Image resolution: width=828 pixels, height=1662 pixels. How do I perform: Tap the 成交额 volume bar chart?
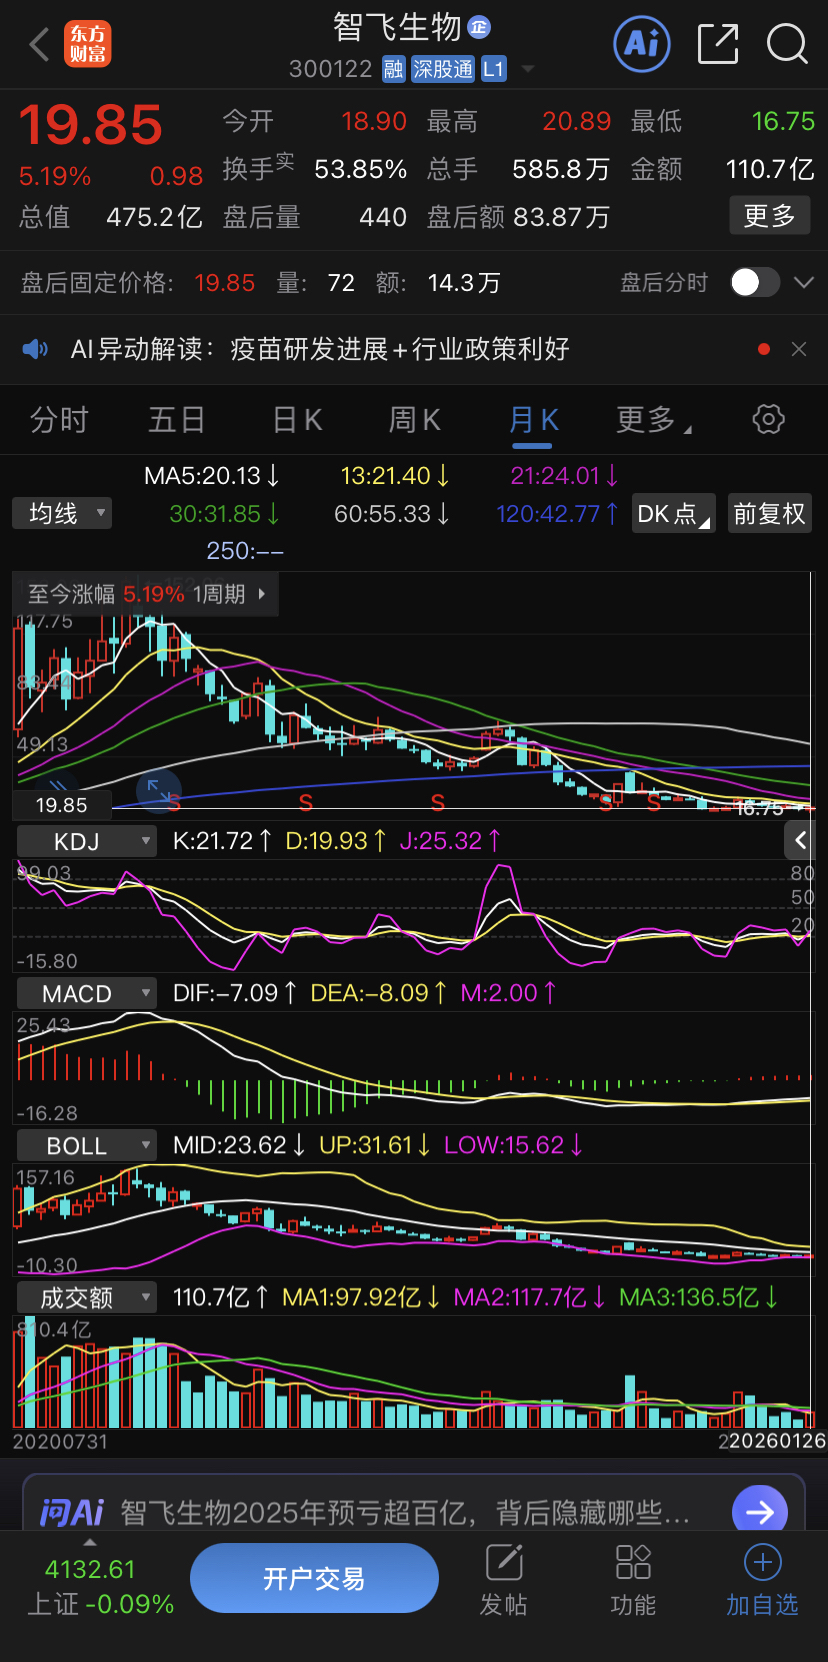(414, 1372)
